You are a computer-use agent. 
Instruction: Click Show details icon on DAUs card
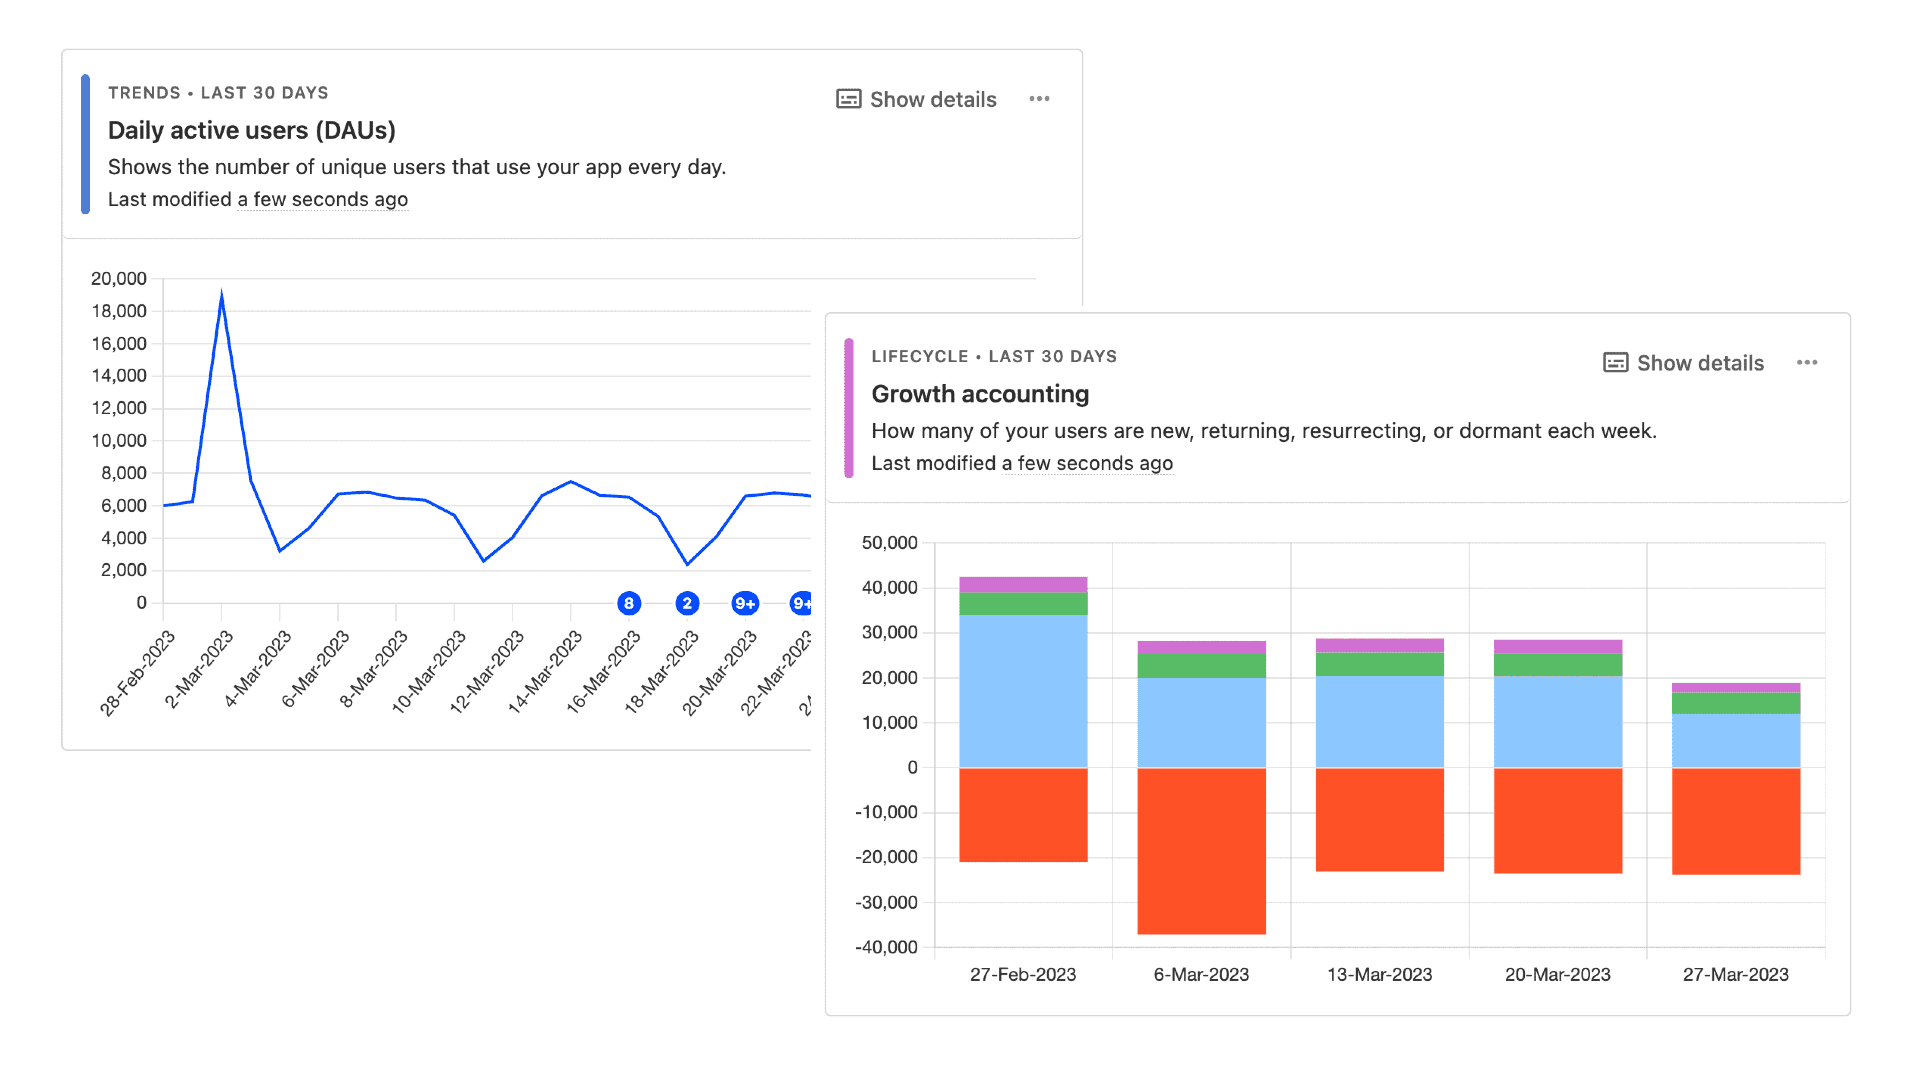[x=848, y=99]
